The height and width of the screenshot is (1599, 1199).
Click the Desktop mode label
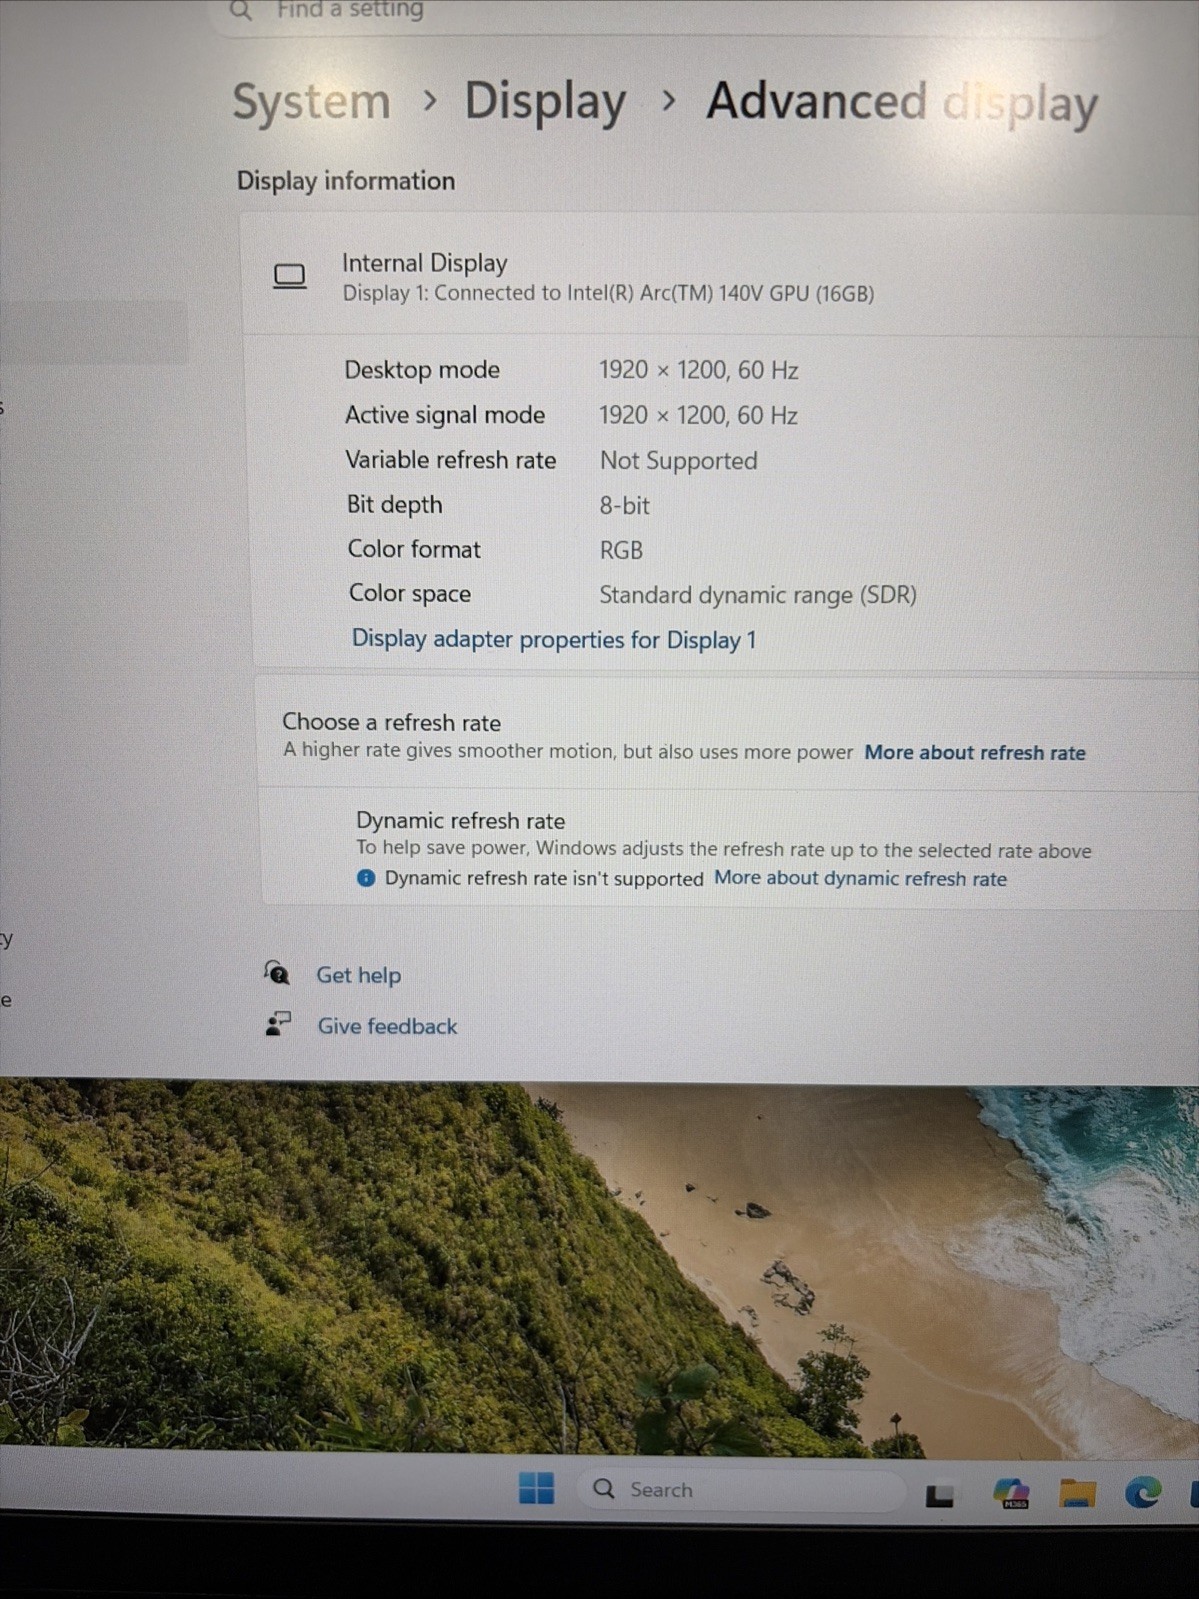coord(422,370)
